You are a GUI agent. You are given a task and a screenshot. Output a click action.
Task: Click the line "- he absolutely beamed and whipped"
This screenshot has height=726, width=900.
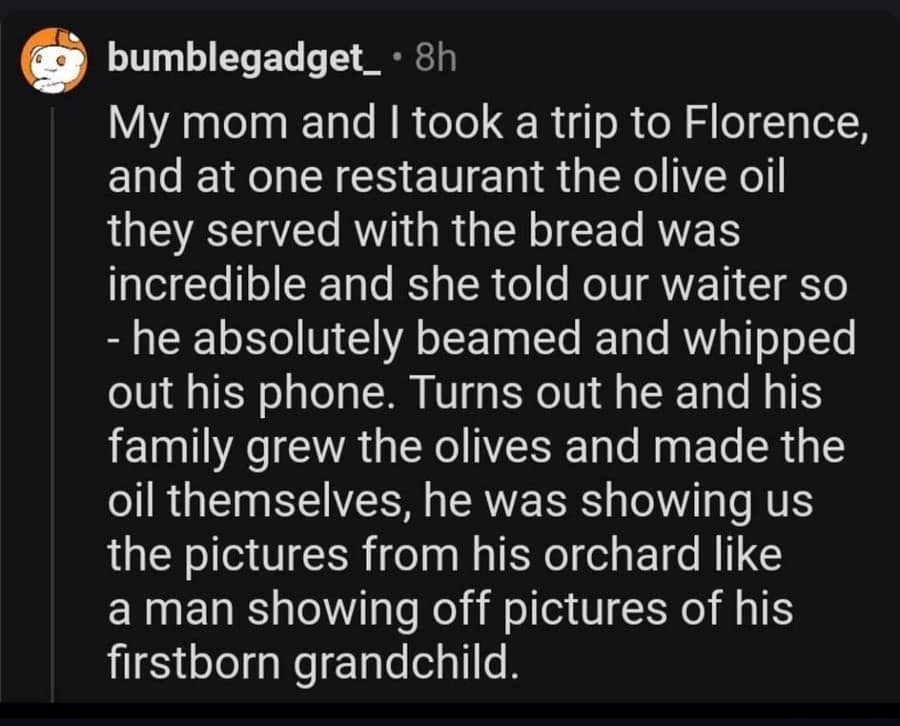pyautogui.click(x=482, y=340)
